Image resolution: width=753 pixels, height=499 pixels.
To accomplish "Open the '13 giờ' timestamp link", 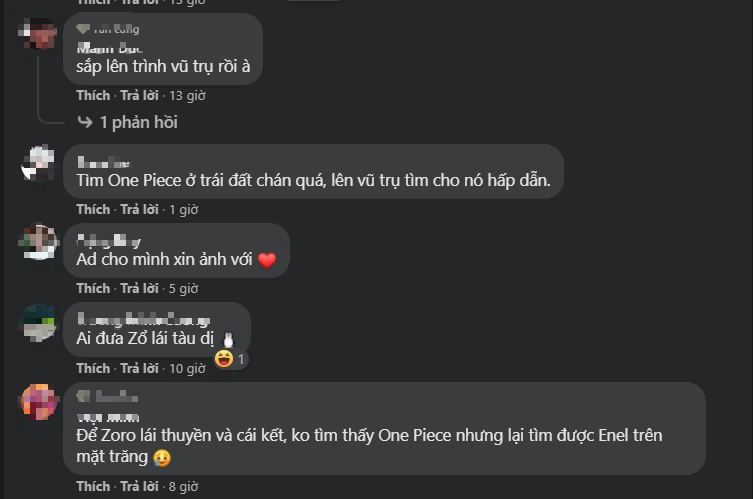I will click(187, 96).
